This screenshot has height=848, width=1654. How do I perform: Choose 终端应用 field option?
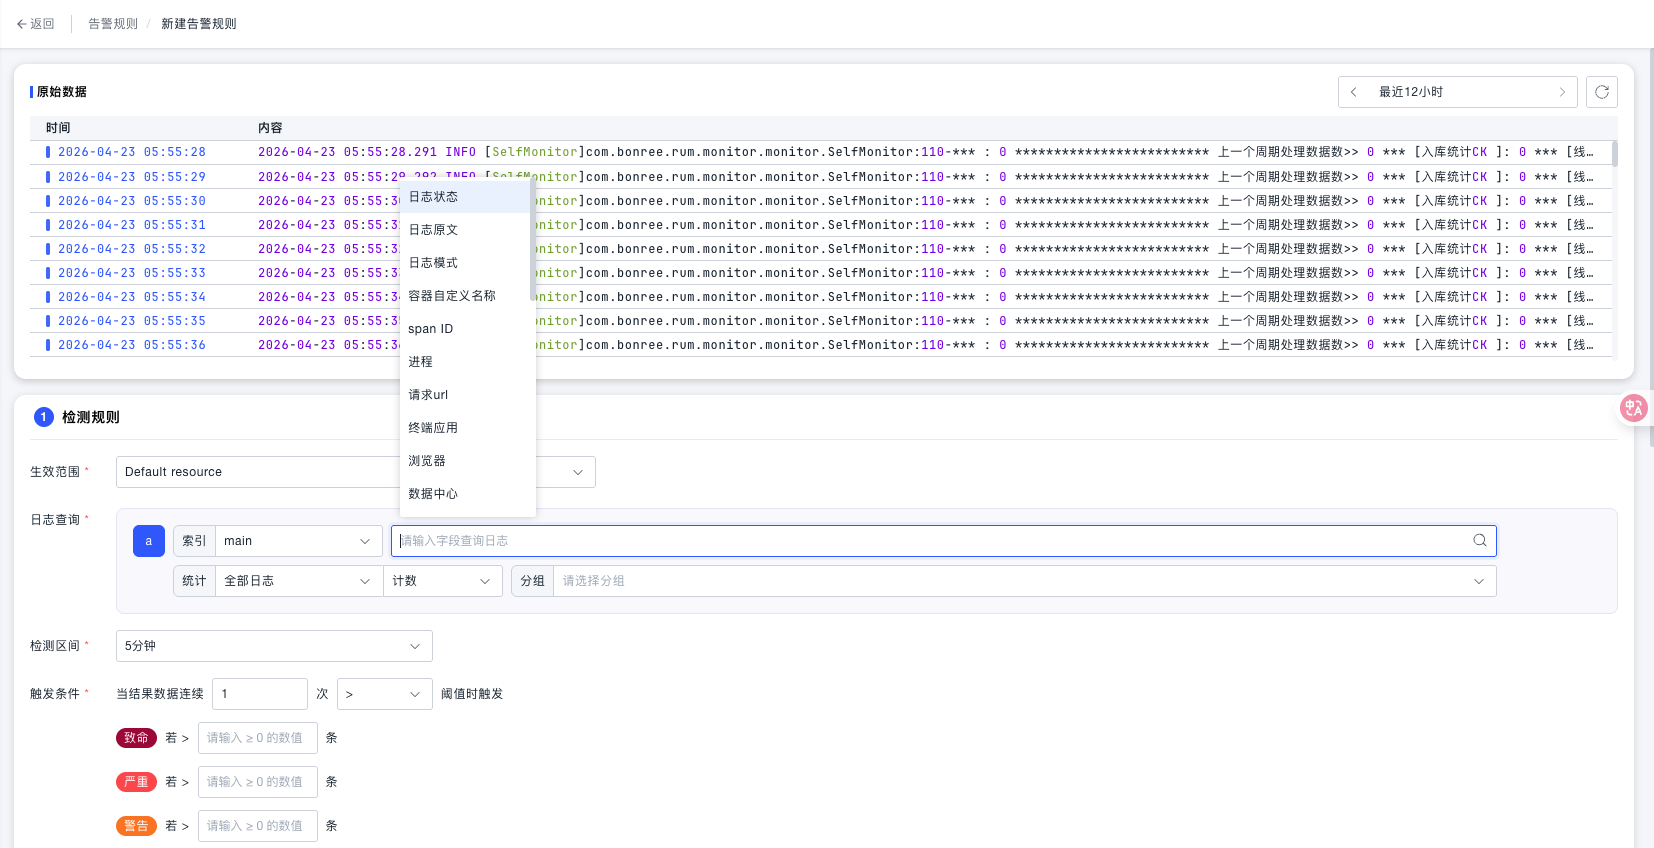[x=465, y=428]
